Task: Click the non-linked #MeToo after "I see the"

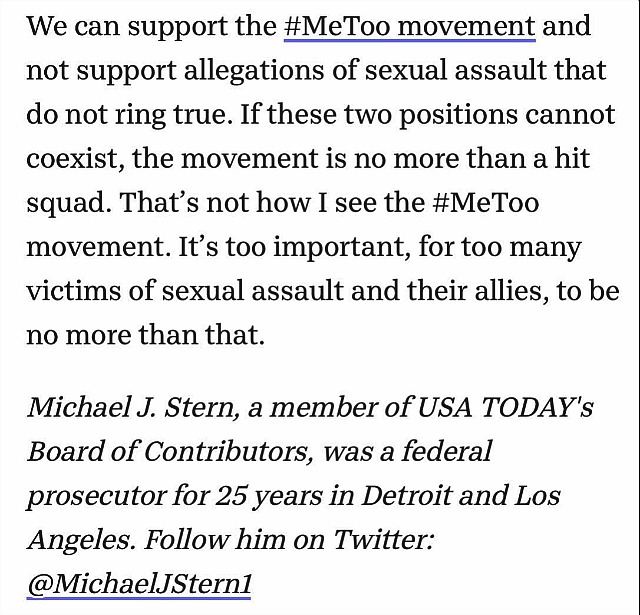Action: click(x=486, y=202)
